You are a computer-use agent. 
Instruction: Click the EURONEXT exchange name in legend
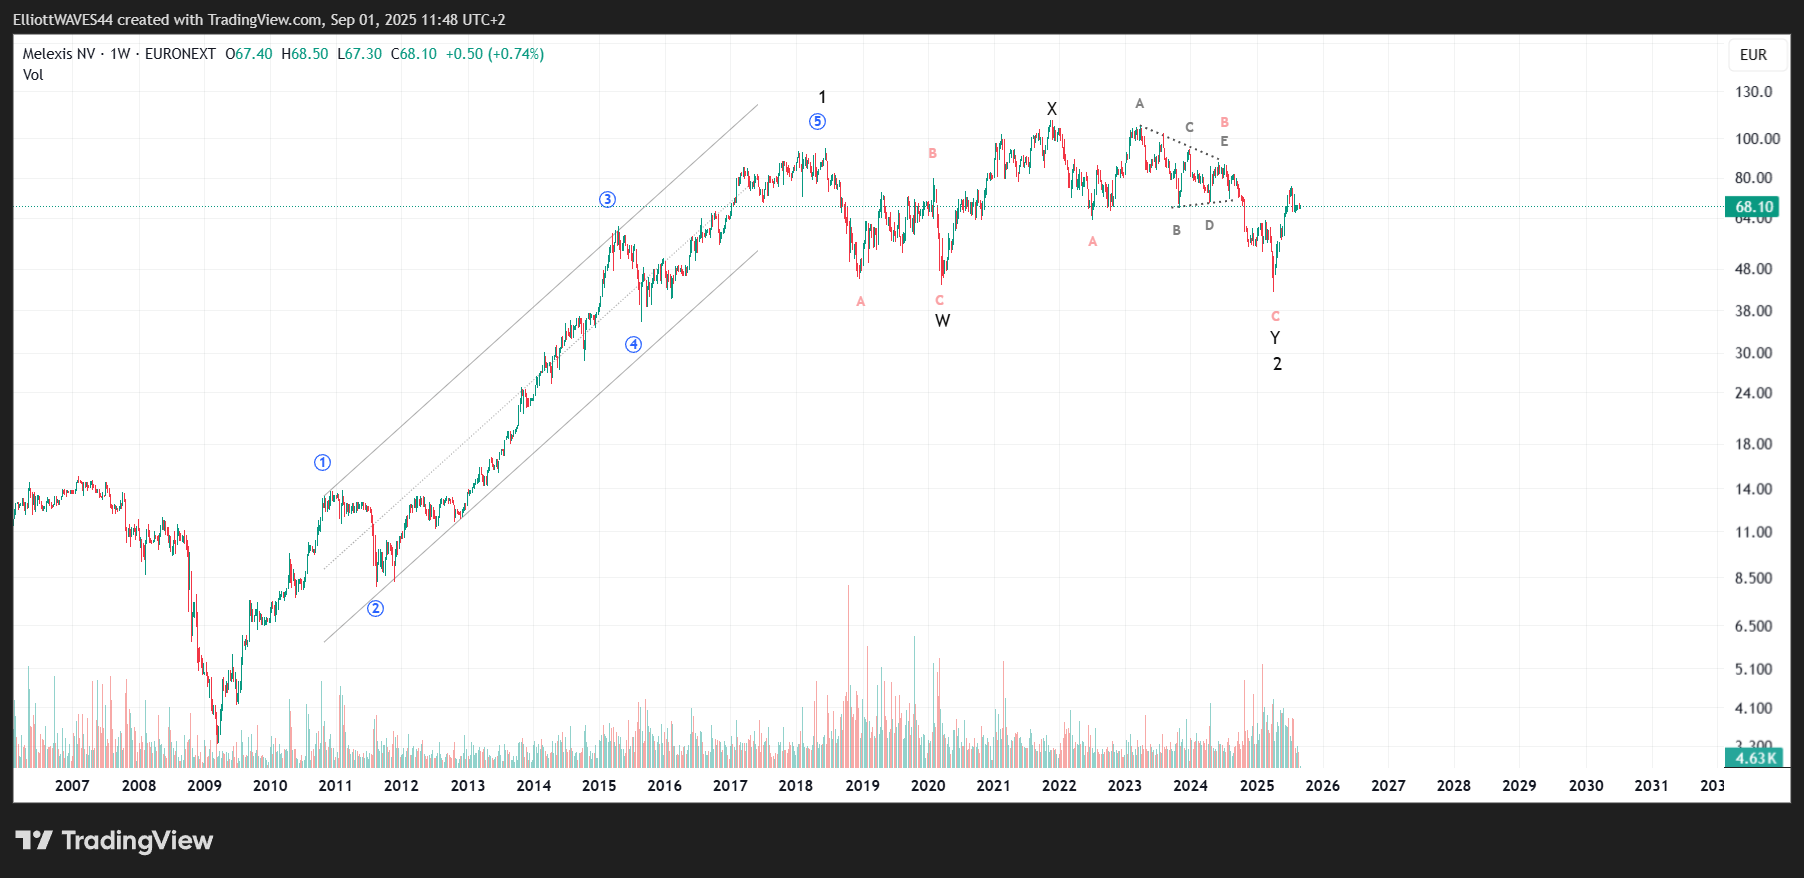[180, 54]
